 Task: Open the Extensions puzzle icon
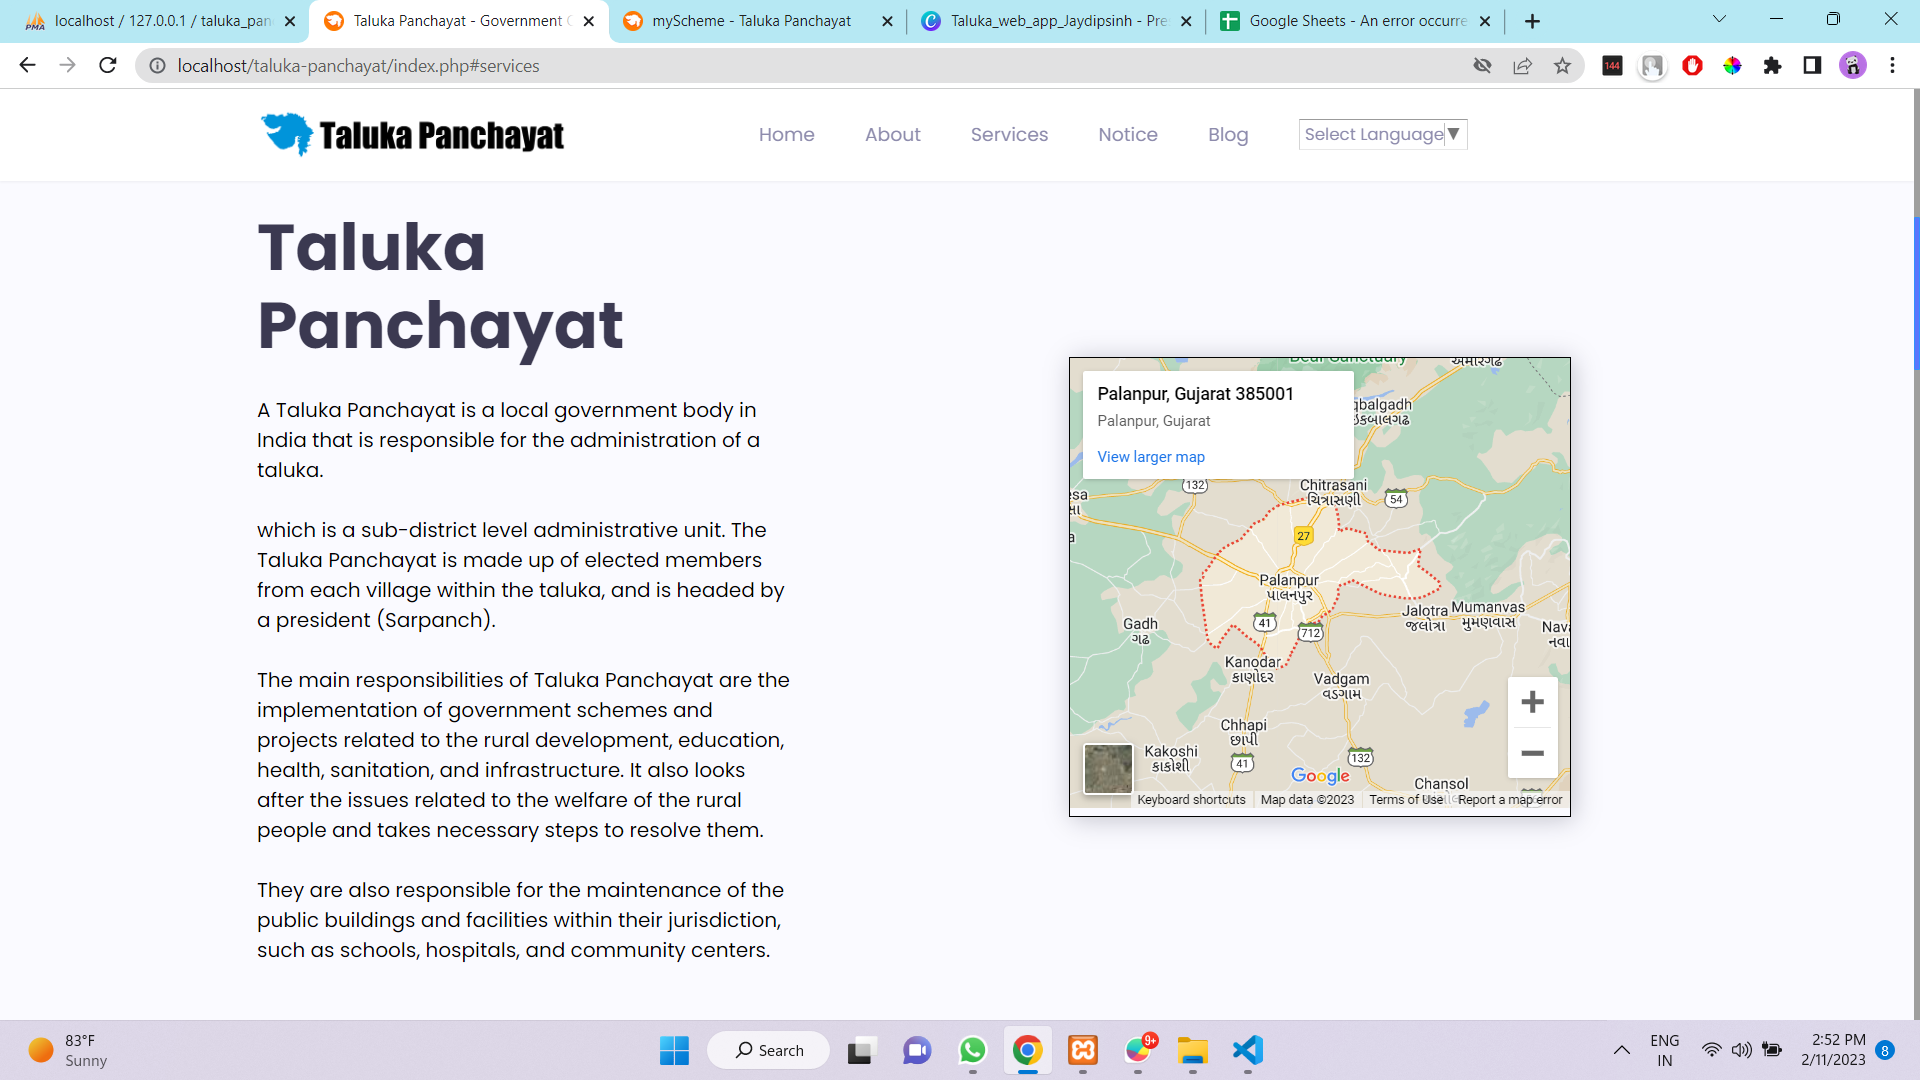[1772, 65]
